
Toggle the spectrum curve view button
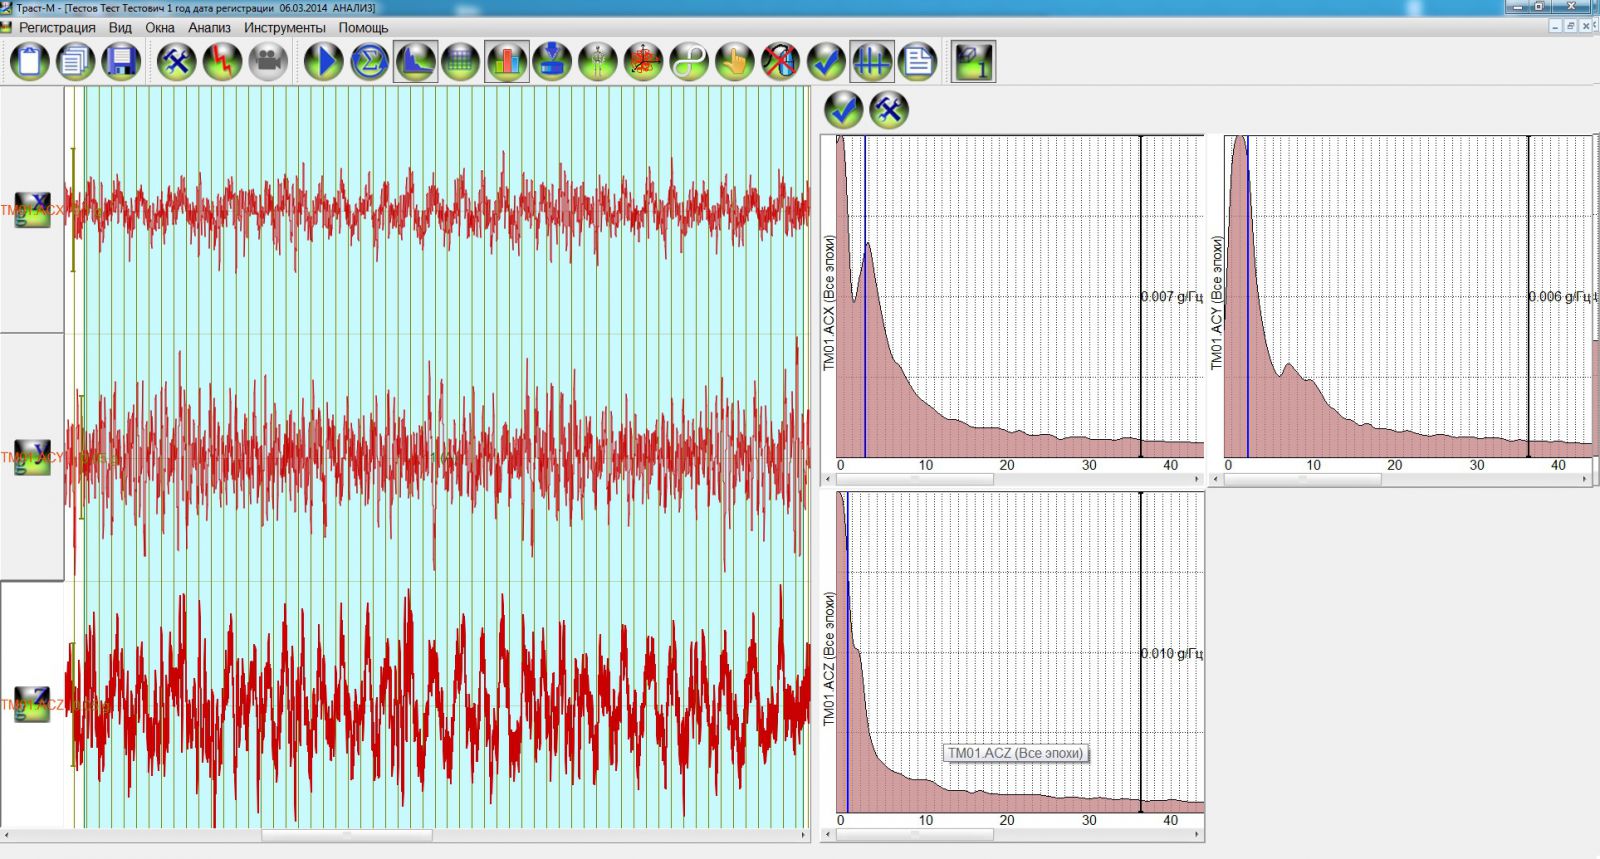pyautogui.click(x=415, y=62)
